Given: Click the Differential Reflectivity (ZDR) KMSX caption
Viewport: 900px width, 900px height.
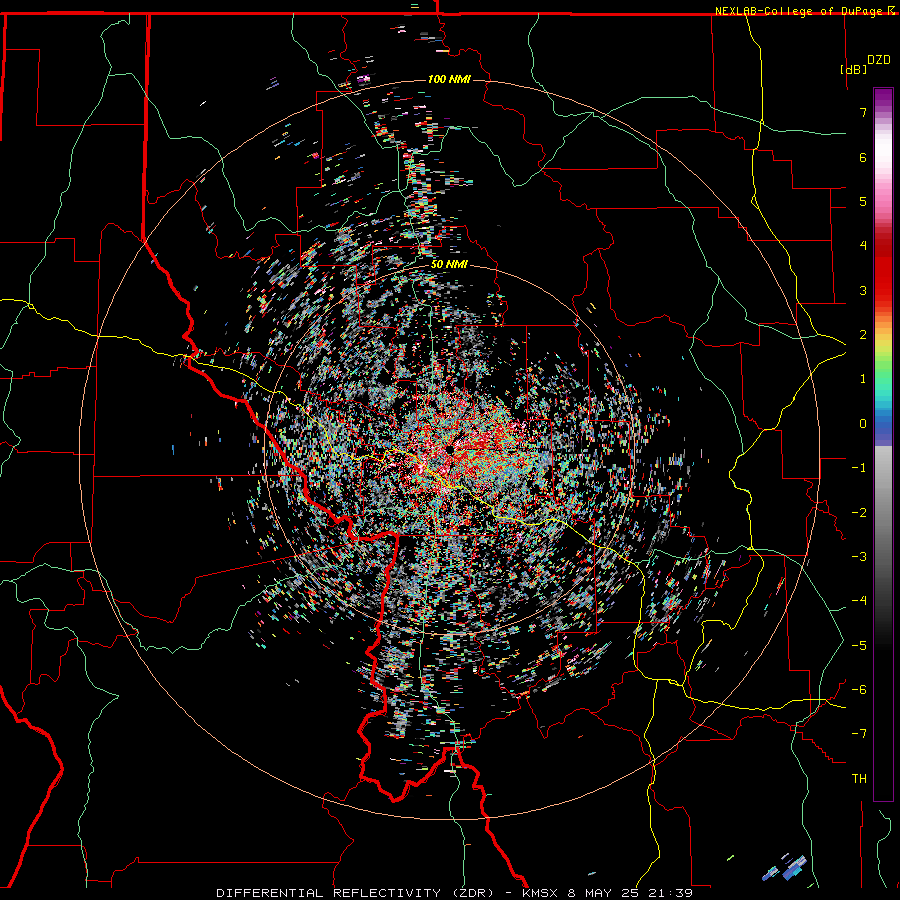Looking at the screenshot, I should click(454, 893).
